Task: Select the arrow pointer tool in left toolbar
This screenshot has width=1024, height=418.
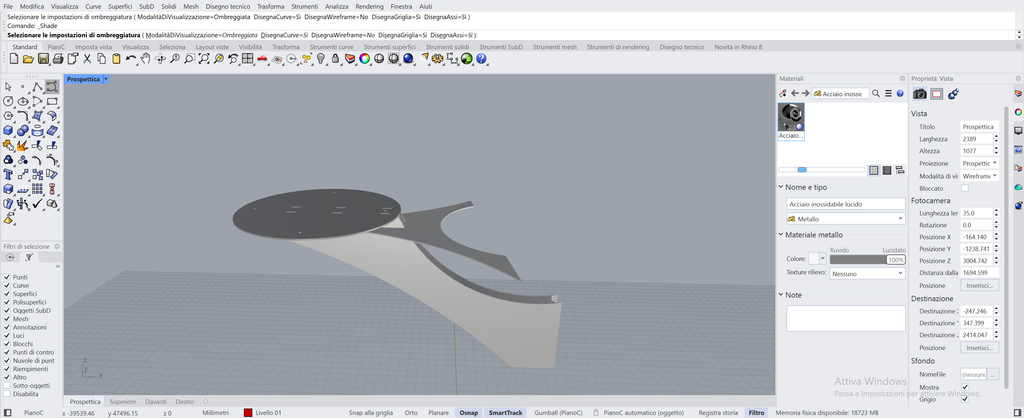Action: (8, 87)
